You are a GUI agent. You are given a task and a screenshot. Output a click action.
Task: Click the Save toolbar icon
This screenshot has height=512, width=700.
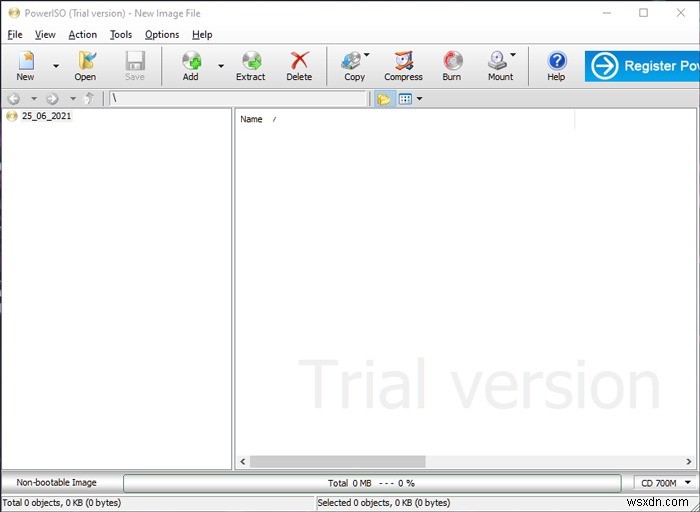click(134, 66)
